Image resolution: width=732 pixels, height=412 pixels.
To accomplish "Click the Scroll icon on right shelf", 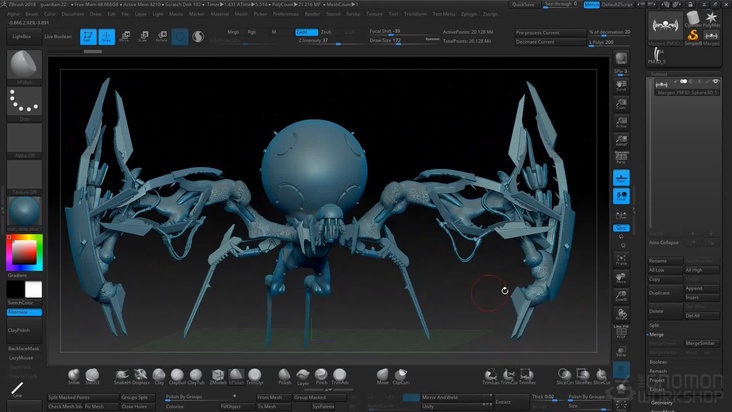I will coord(621,85).
